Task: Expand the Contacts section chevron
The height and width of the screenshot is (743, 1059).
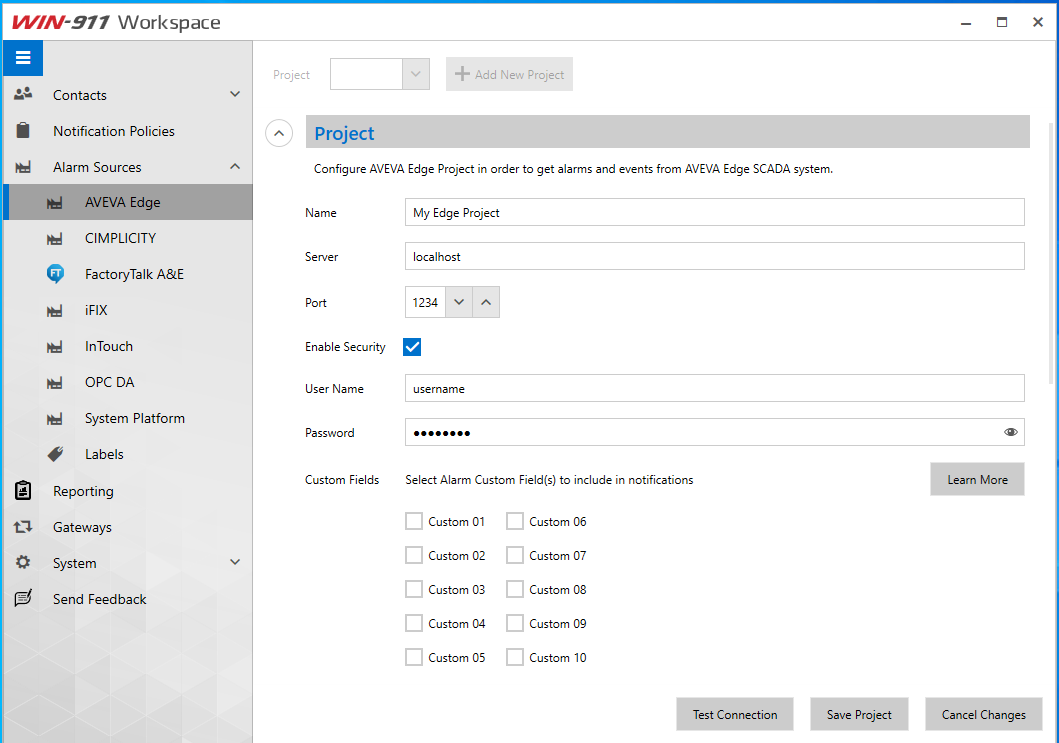Action: point(235,94)
